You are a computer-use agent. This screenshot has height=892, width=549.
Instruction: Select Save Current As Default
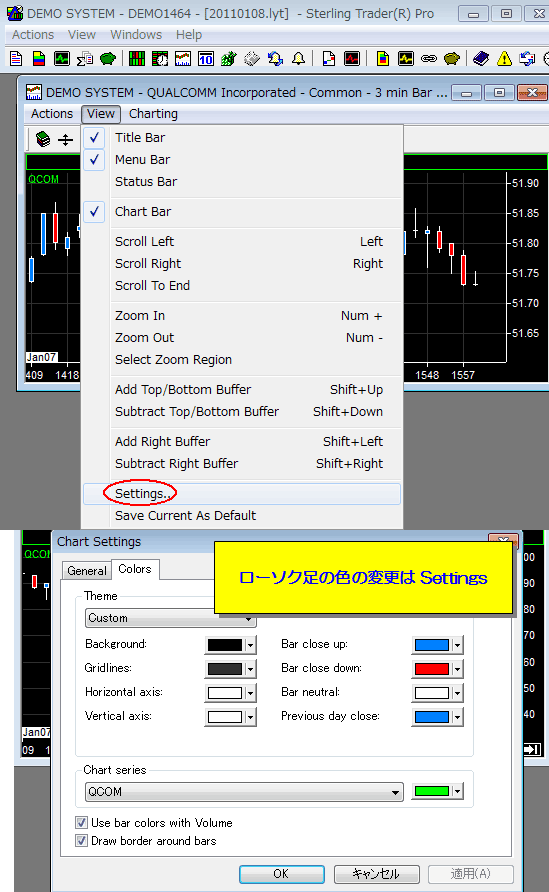tap(242, 515)
